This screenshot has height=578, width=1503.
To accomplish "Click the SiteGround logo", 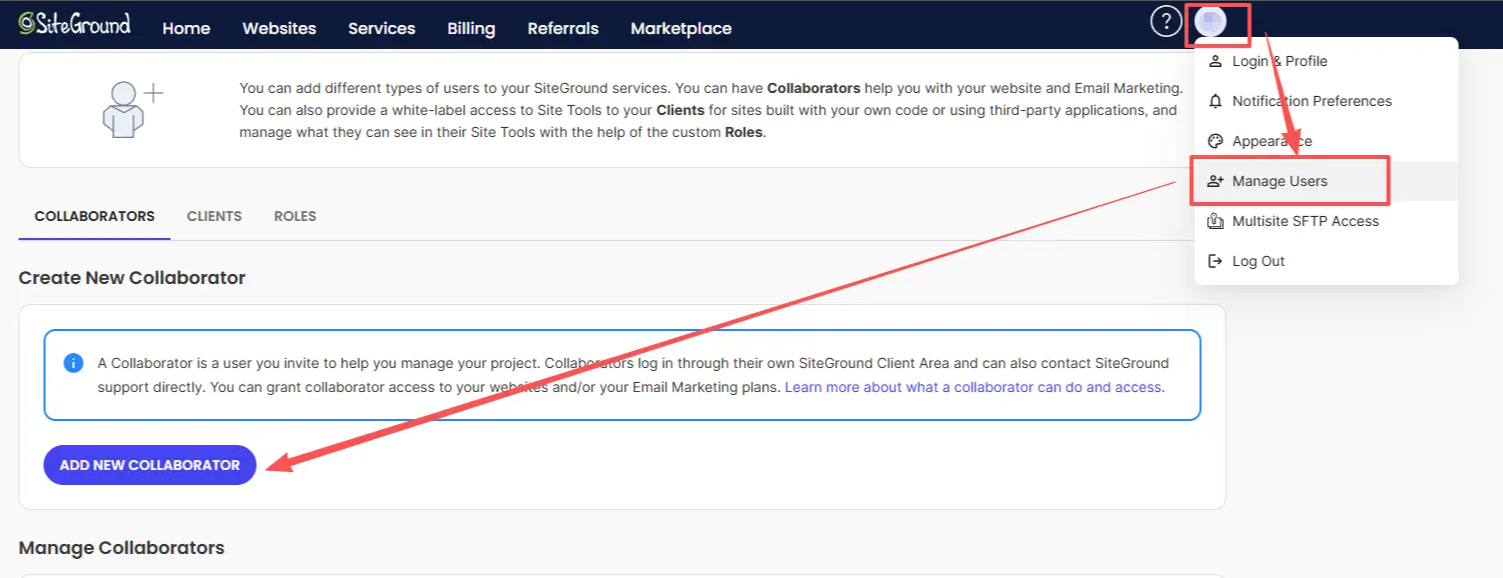I will 75,24.
